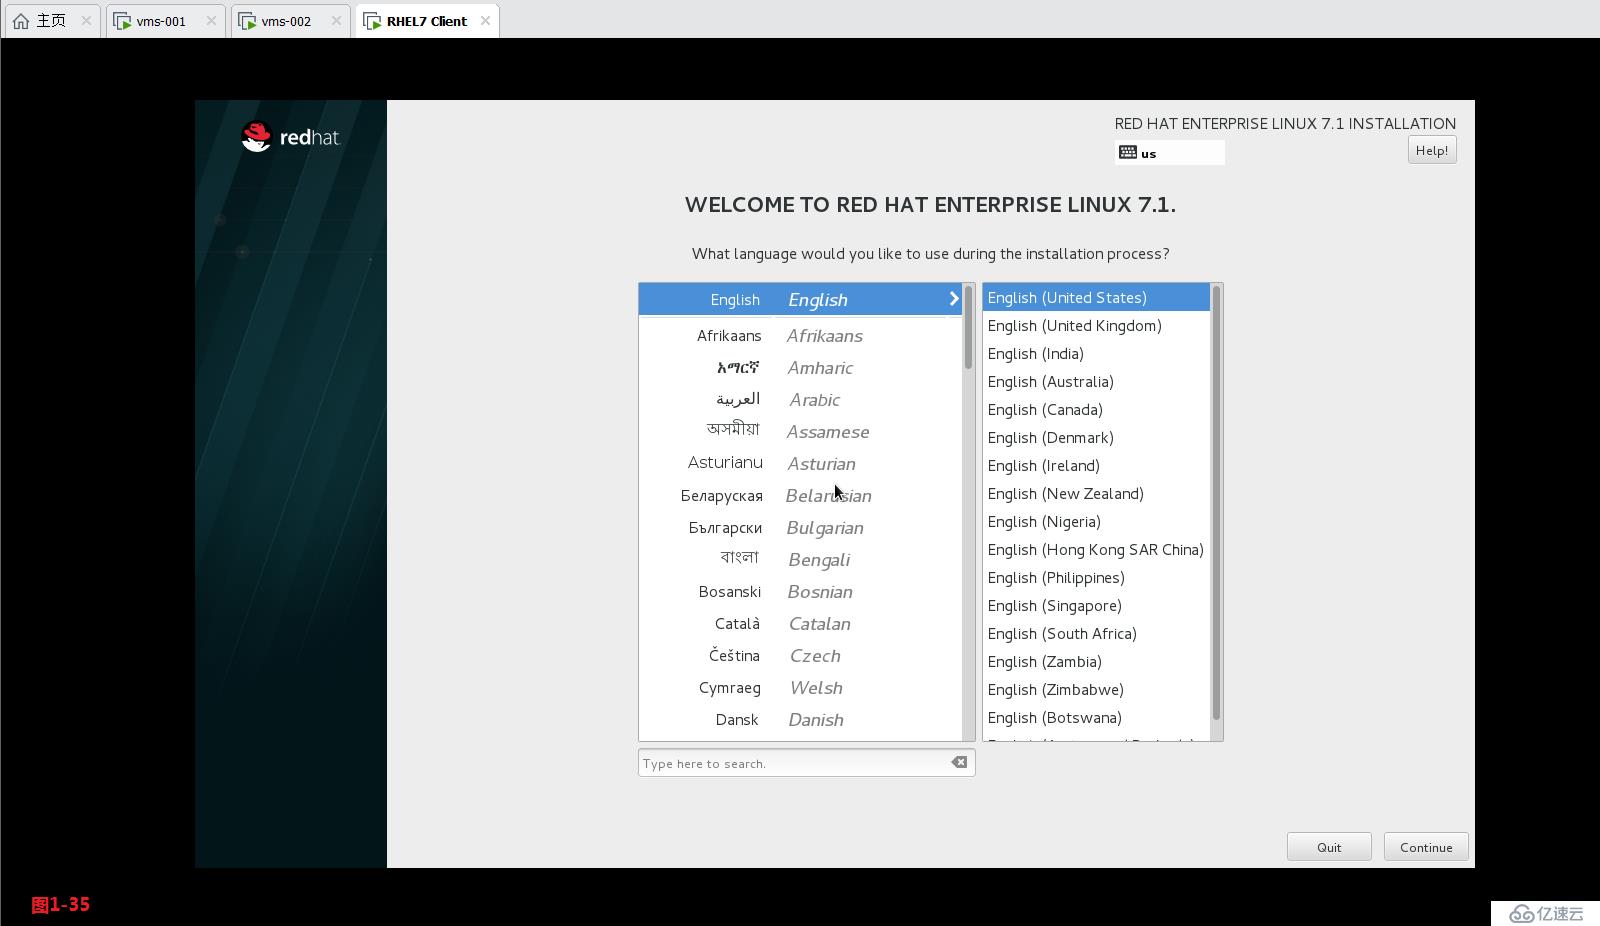1600x926 pixels.
Task: Select Welsh language
Action: [800, 688]
